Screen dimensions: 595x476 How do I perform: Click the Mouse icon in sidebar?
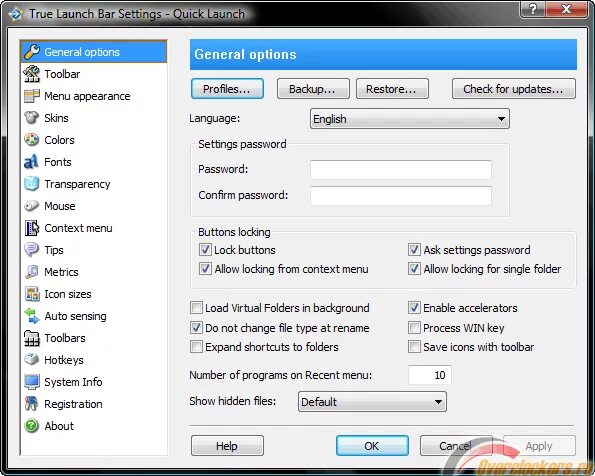tap(31, 206)
